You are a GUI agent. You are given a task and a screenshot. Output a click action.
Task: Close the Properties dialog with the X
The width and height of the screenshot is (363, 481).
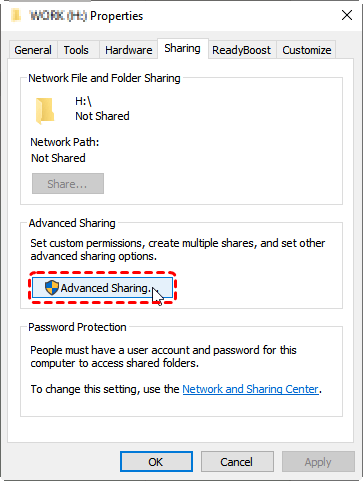point(347,15)
